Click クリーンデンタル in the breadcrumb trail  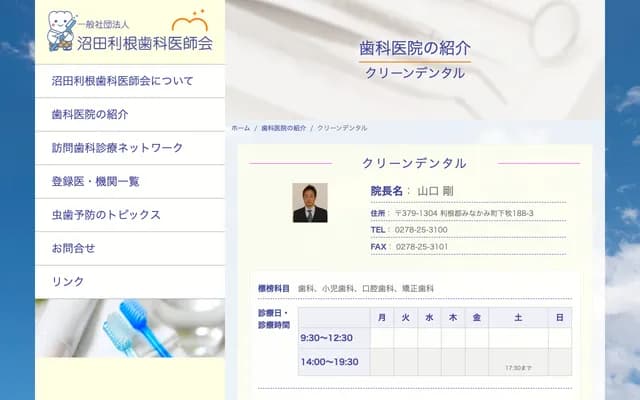pyautogui.click(x=342, y=129)
